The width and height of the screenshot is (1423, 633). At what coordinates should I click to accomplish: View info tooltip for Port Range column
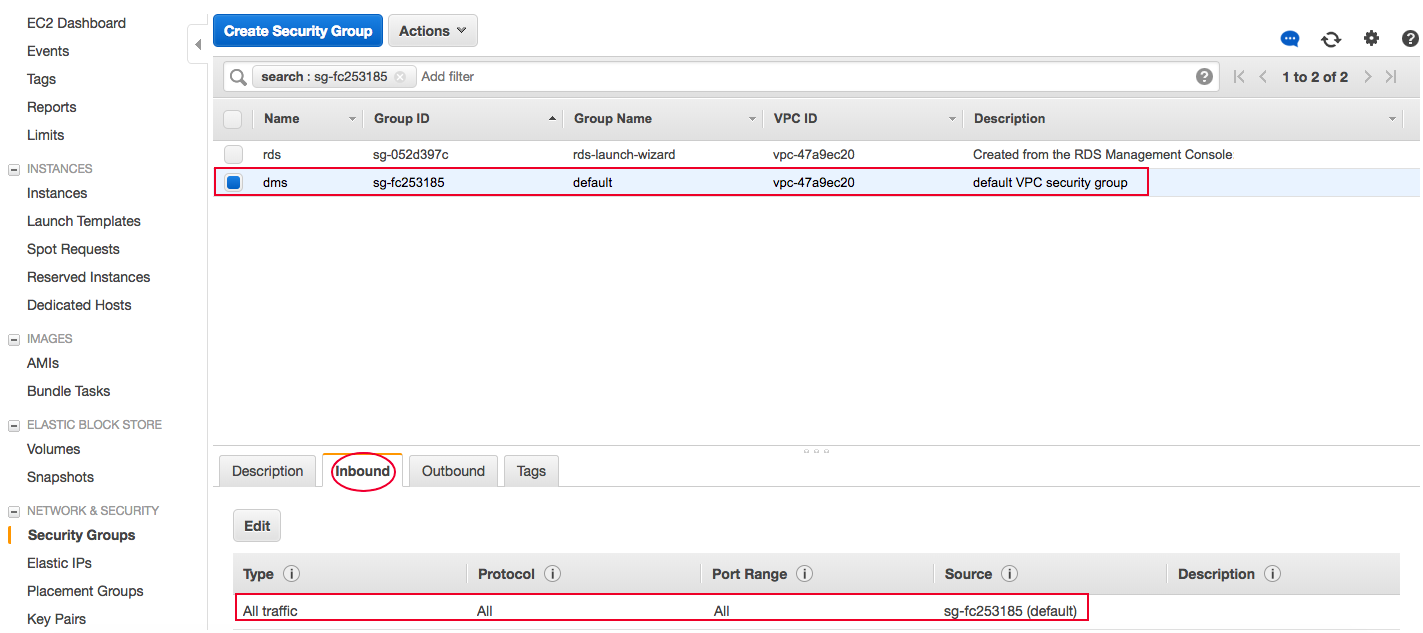(x=804, y=573)
